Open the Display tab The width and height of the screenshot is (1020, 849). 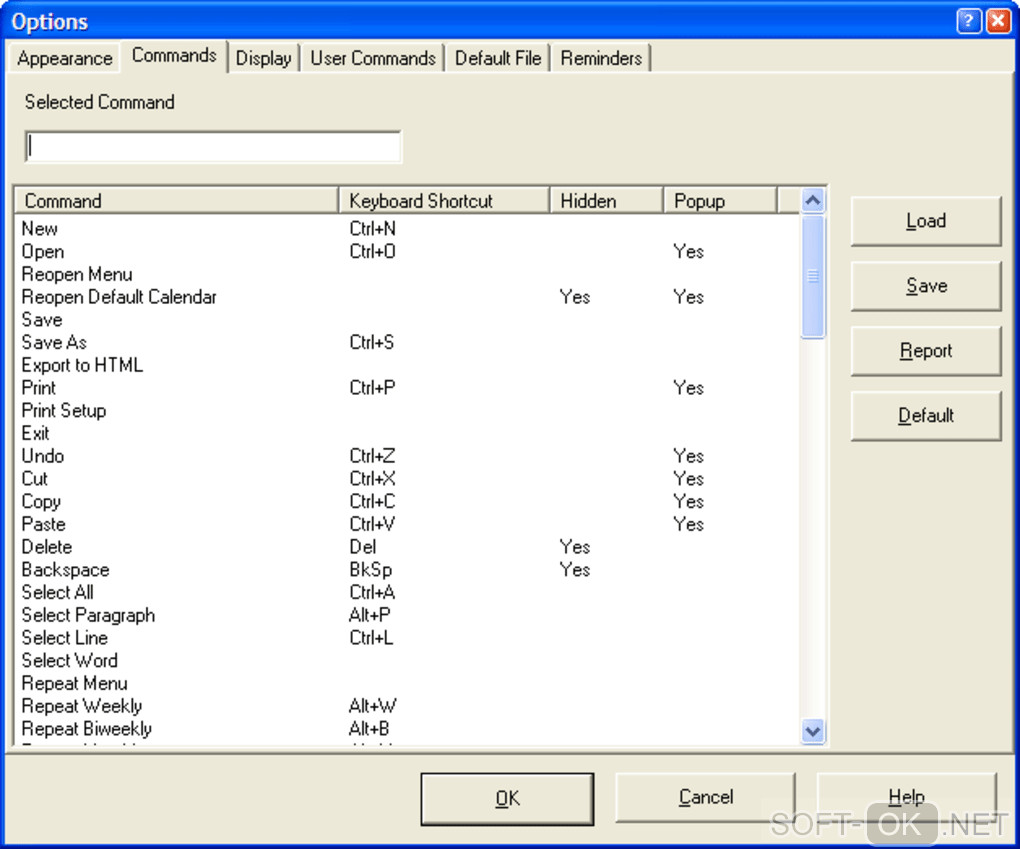pyautogui.click(x=263, y=59)
